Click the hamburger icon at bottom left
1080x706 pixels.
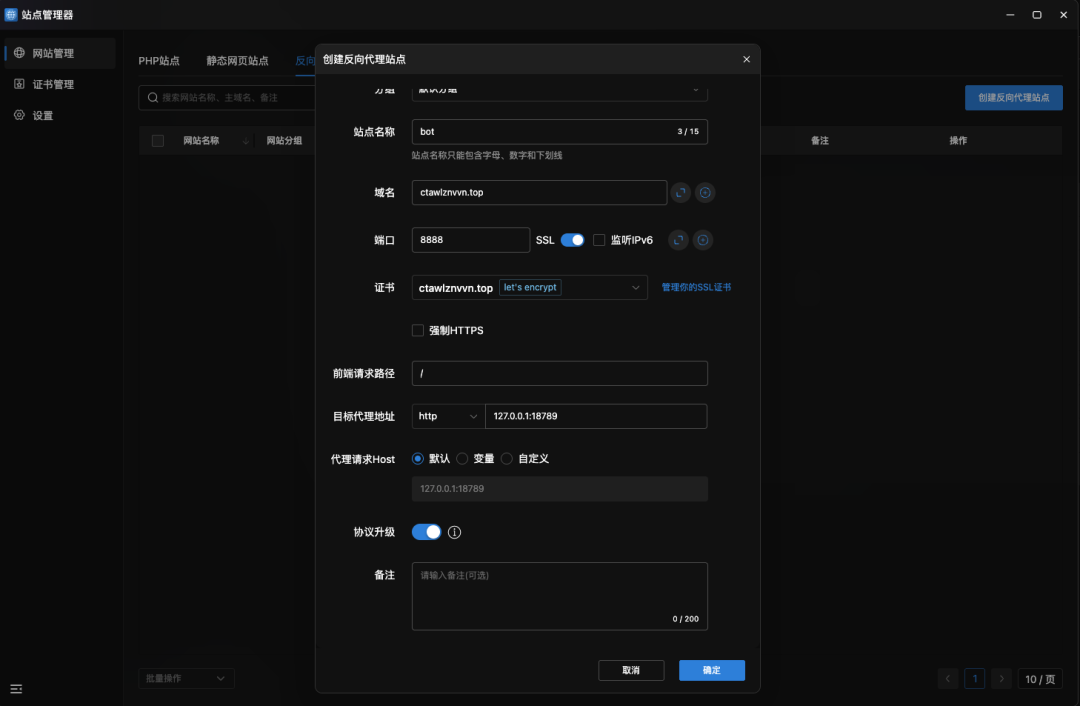[16, 689]
